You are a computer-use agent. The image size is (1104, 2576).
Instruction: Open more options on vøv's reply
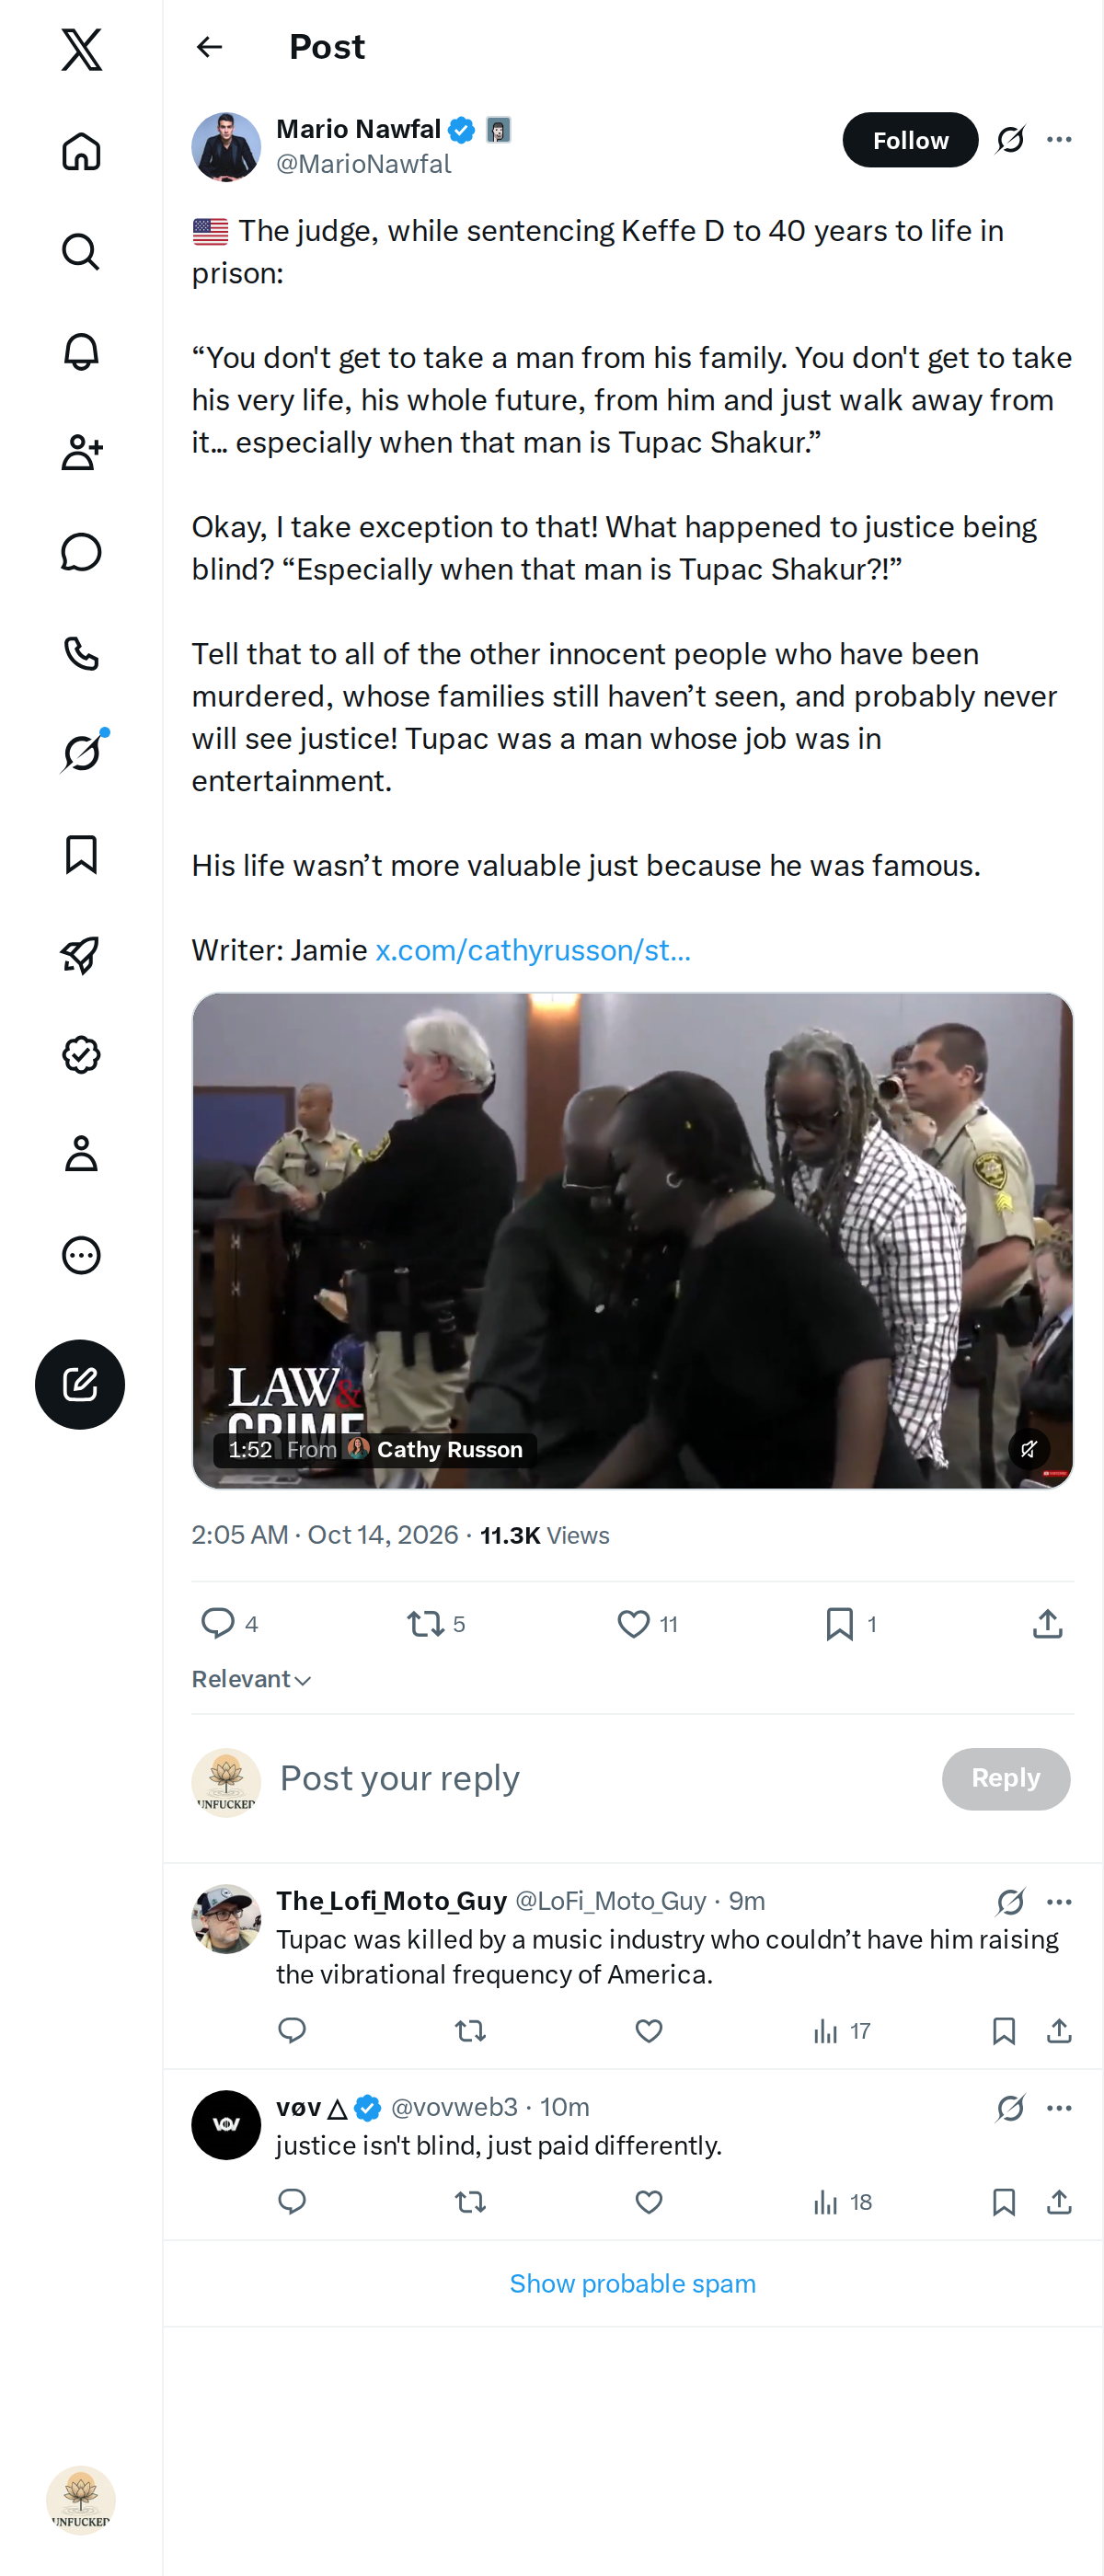pyautogui.click(x=1059, y=2108)
